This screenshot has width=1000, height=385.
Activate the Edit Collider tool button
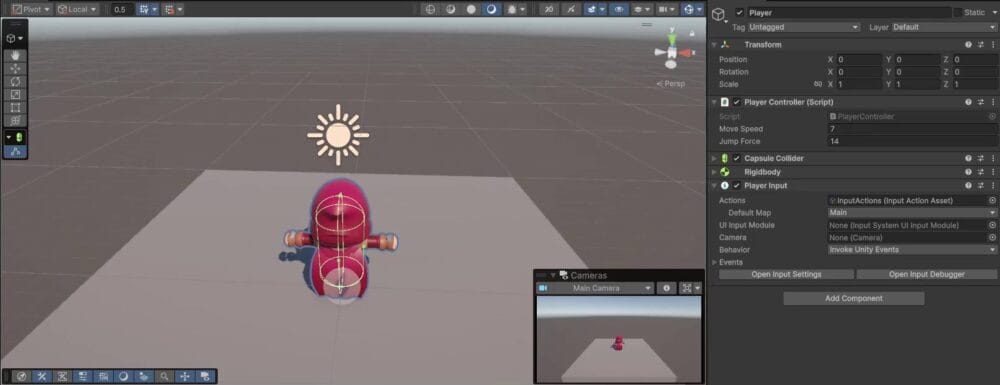pos(15,152)
